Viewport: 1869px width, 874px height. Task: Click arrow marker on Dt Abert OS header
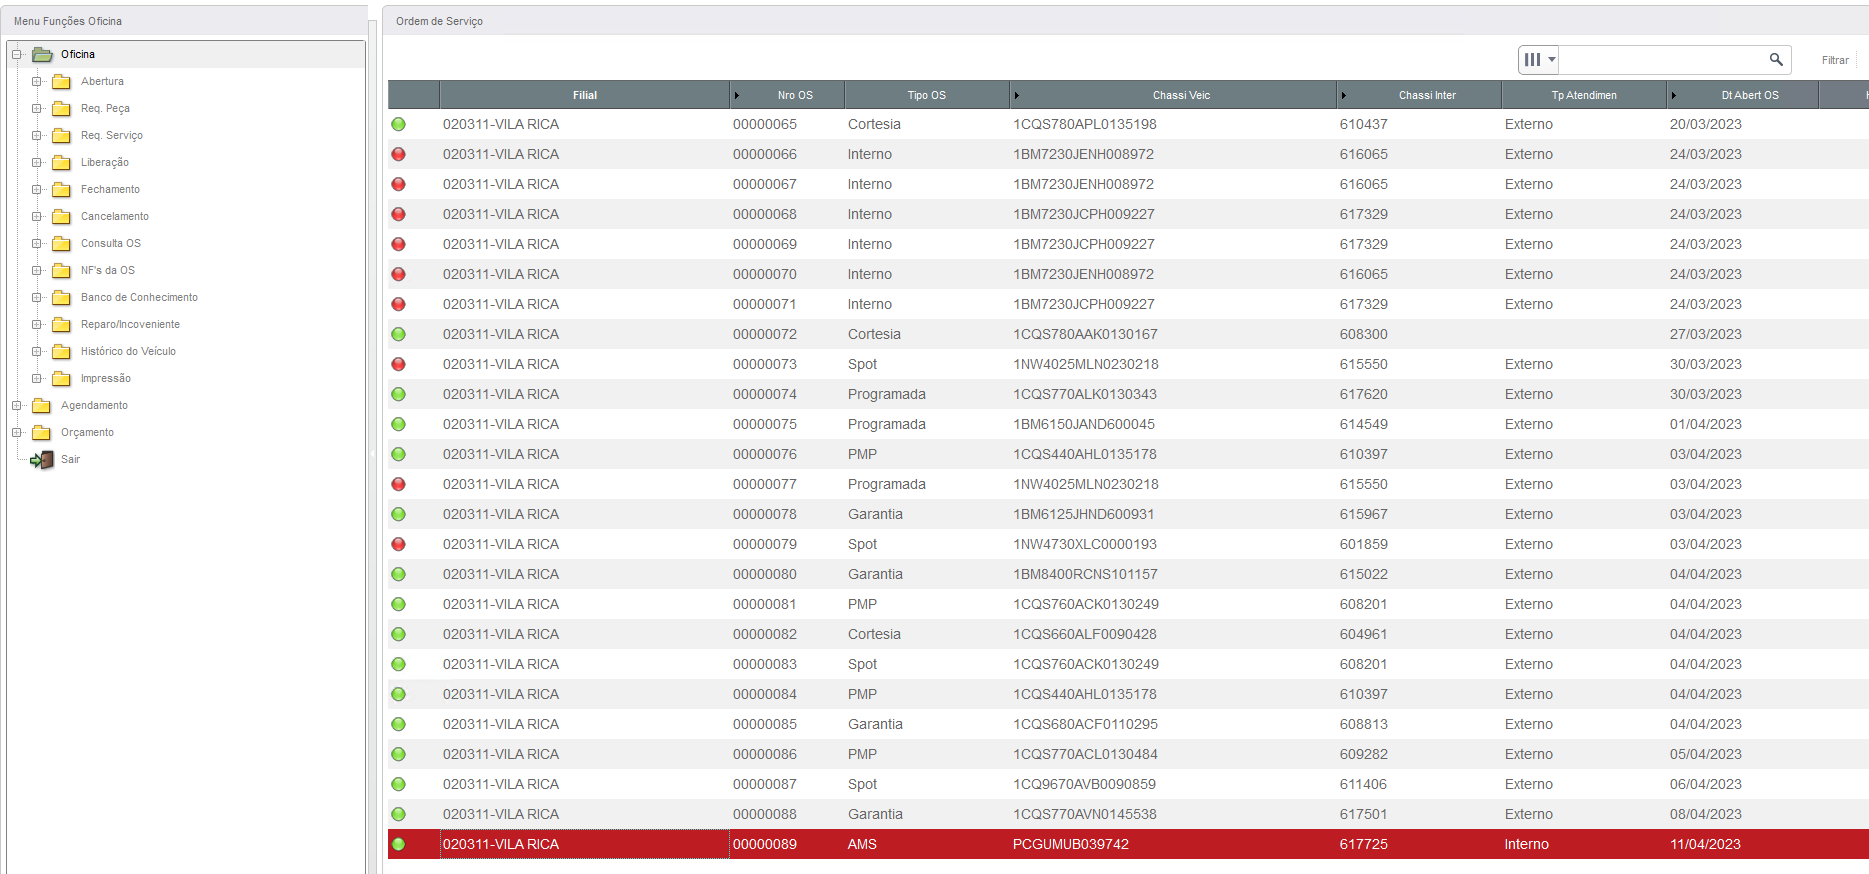coord(1674,96)
